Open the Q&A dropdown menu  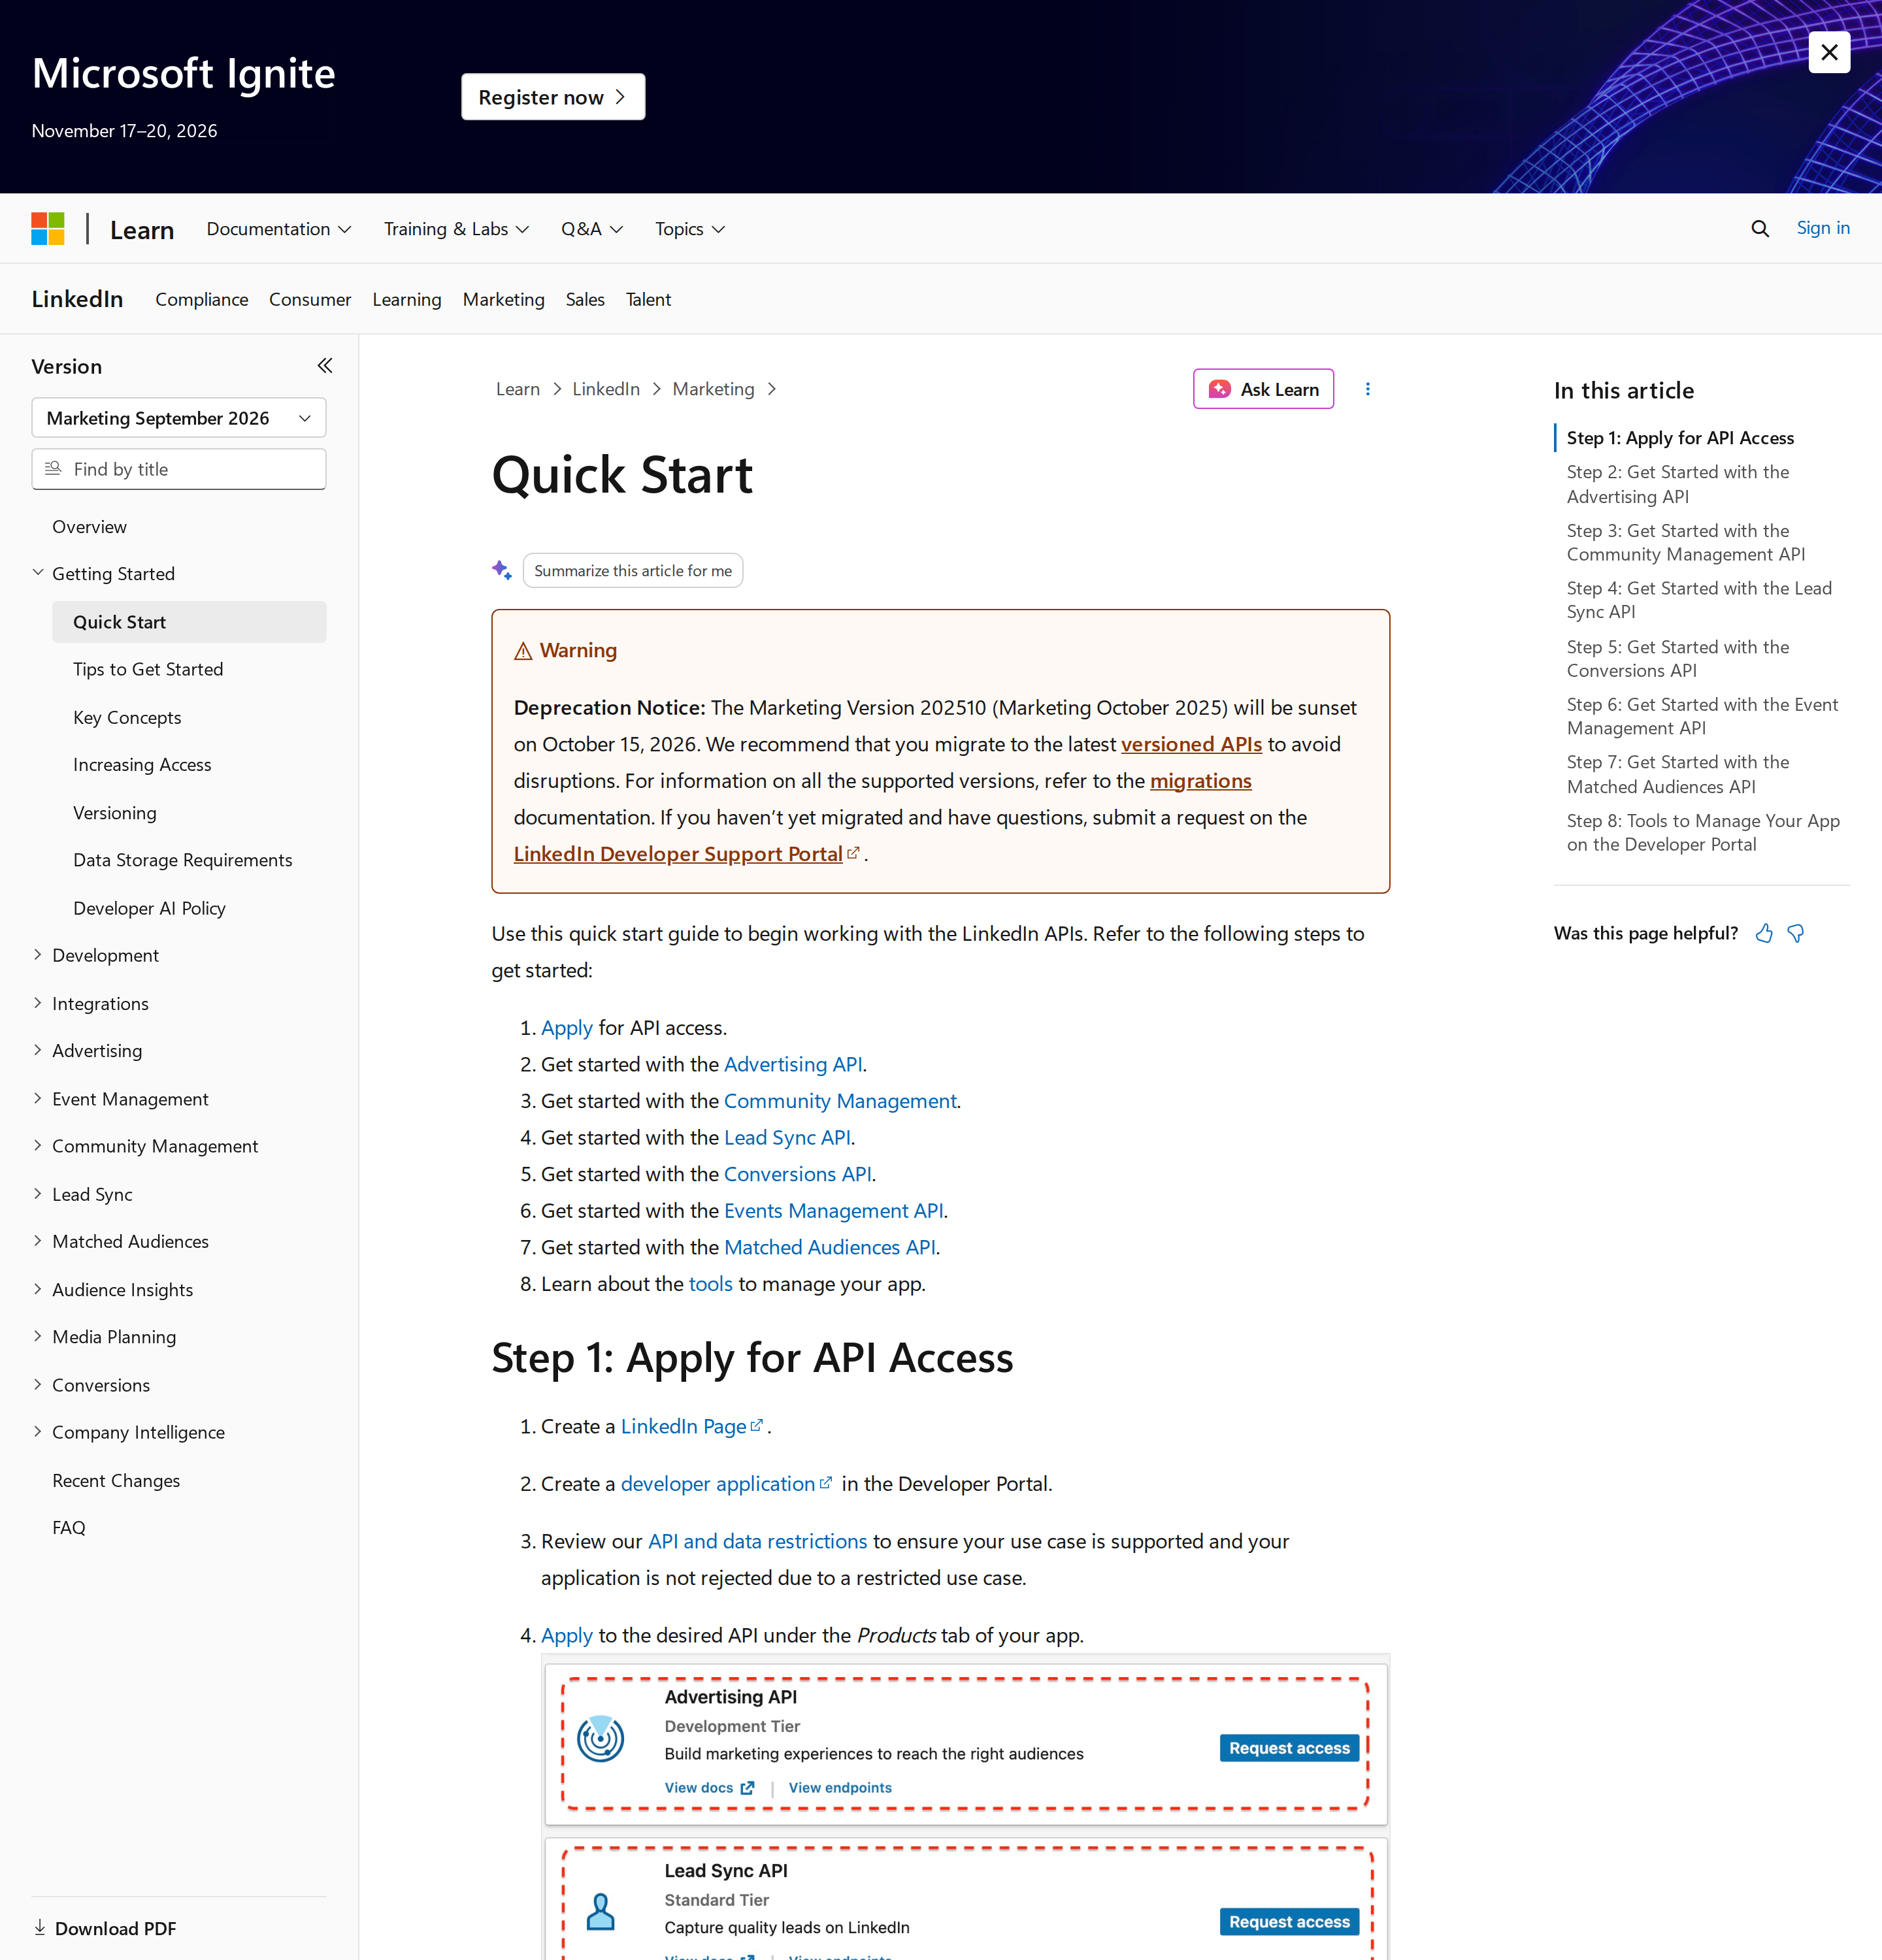pyautogui.click(x=592, y=229)
